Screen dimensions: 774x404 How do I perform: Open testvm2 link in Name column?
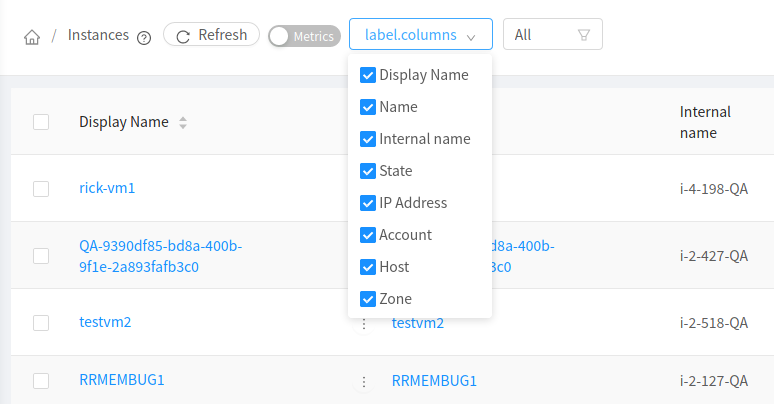(x=418, y=323)
